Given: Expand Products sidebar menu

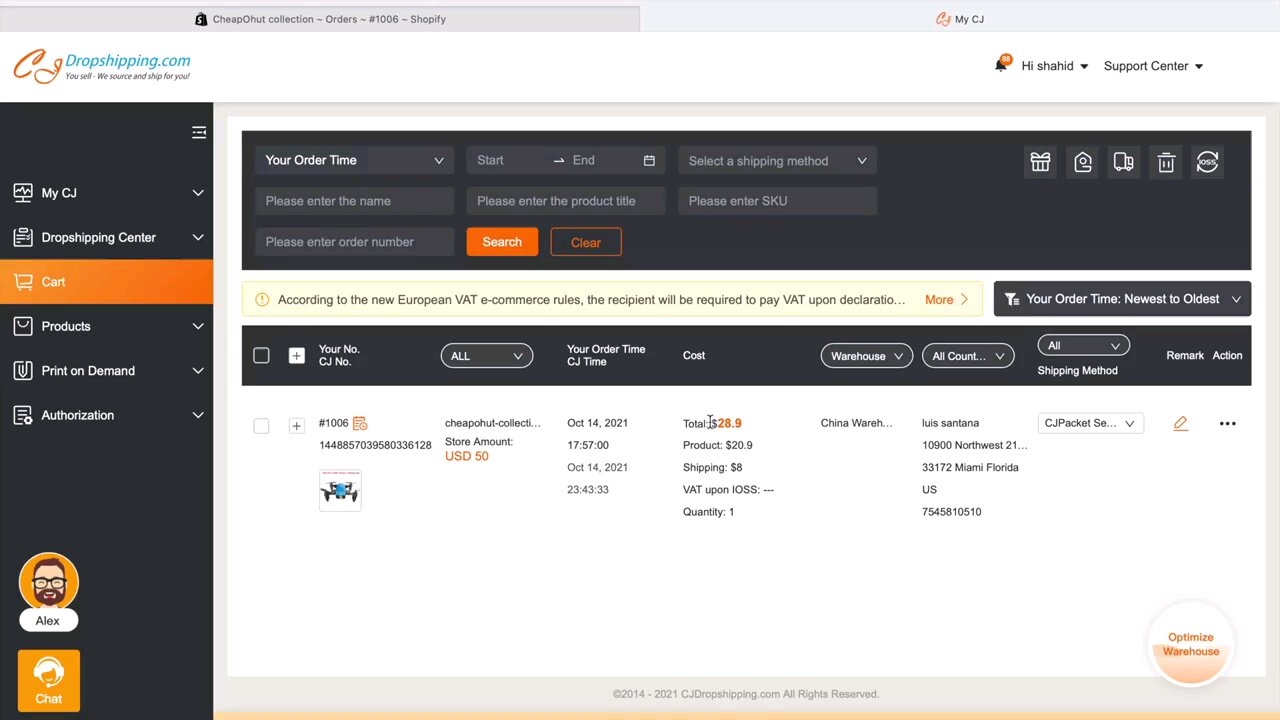Looking at the screenshot, I should click(106, 326).
